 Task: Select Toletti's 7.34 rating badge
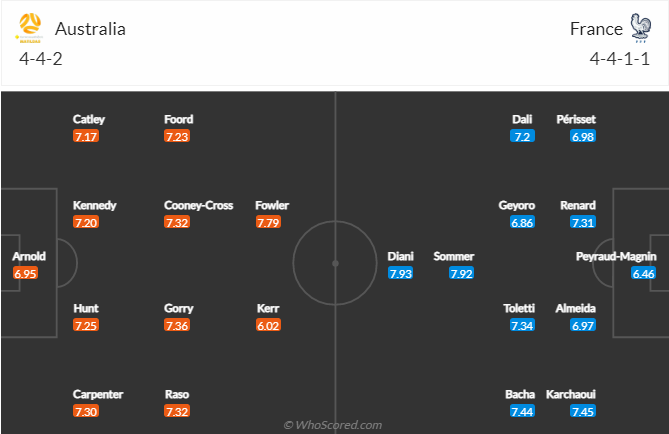click(522, 325)
